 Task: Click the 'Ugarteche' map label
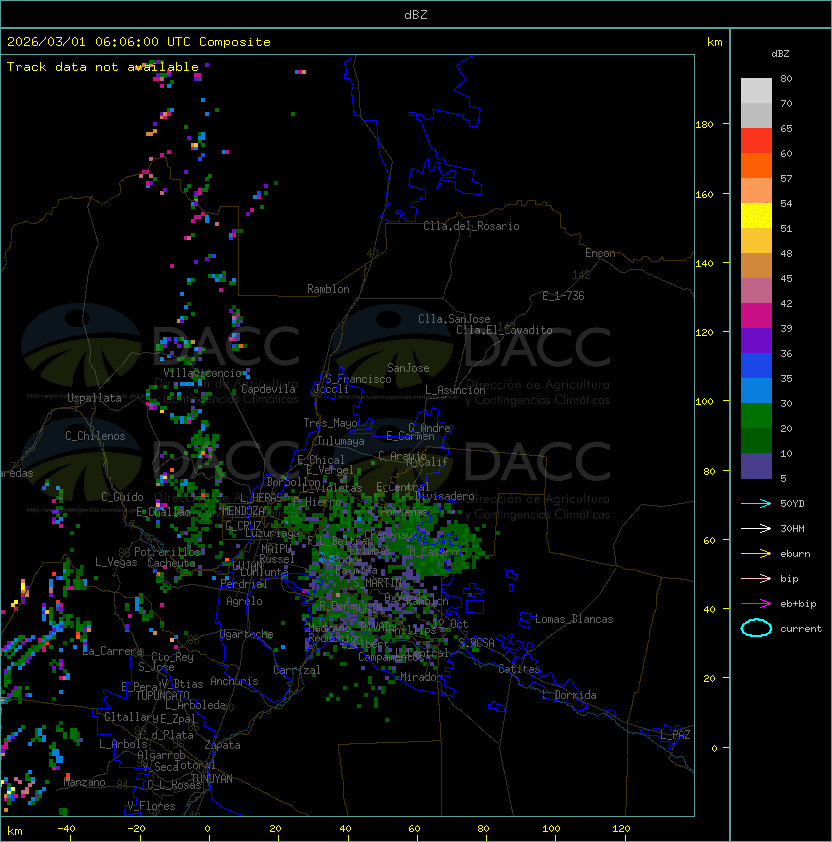pos(247,634)
